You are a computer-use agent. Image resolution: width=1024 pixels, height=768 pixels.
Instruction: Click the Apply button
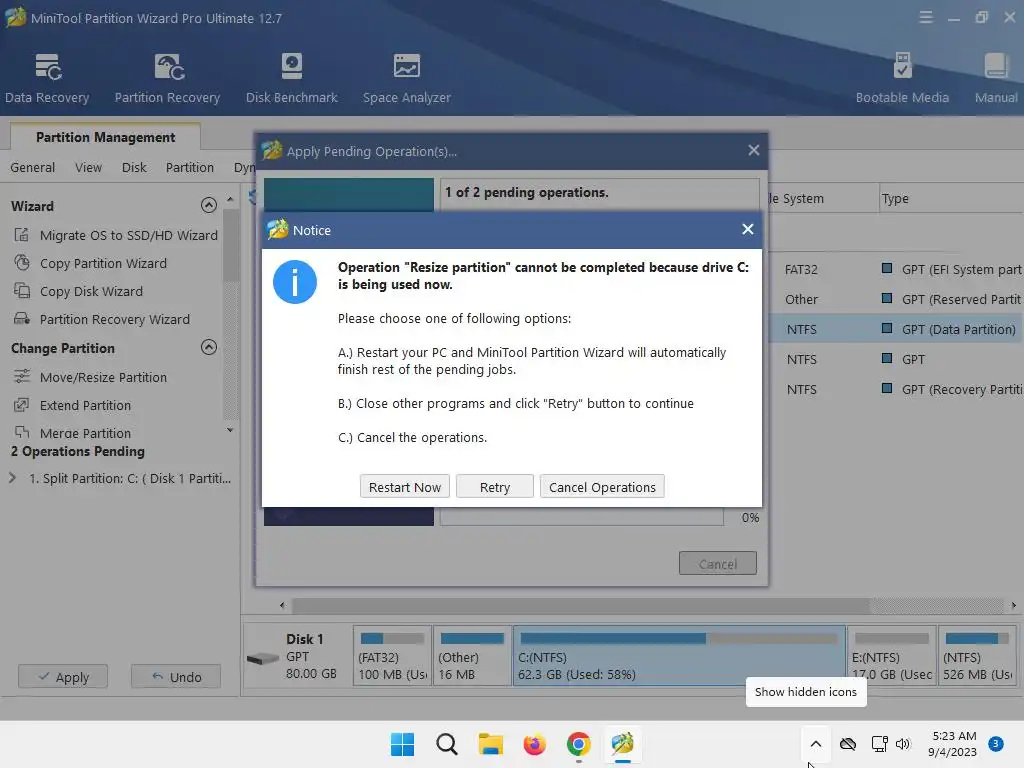tap(63, 677)
